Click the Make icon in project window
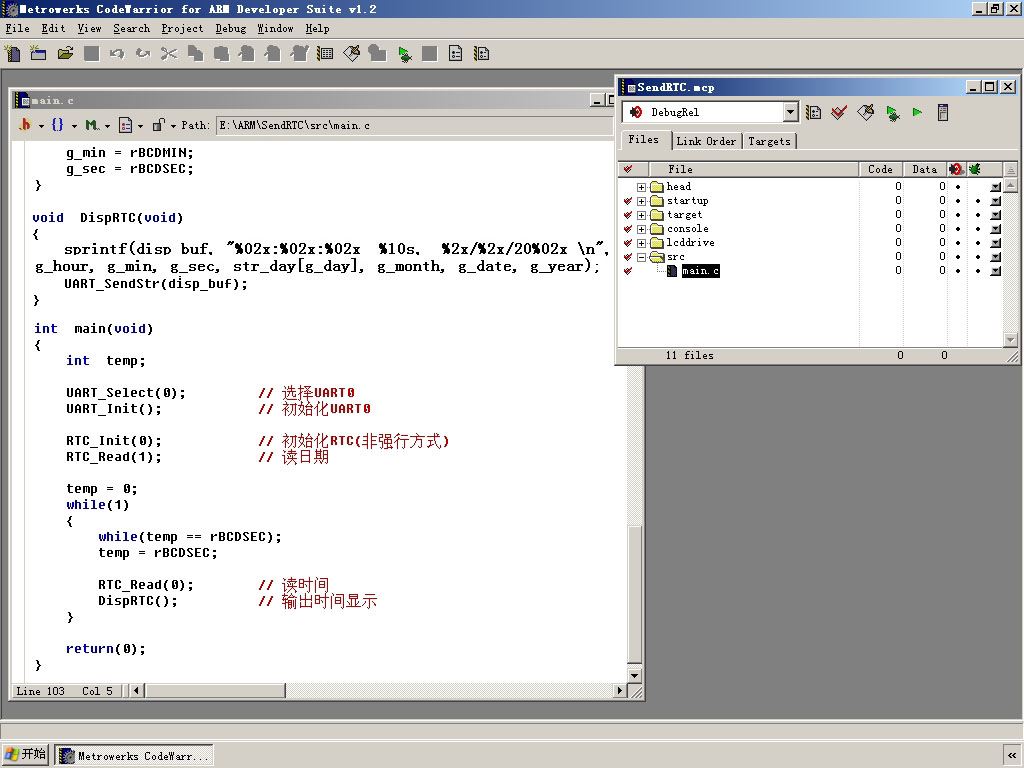Image resolution: width=1024 pixels, height=768 pixels. pyautogui.click(x=866, y=113)
